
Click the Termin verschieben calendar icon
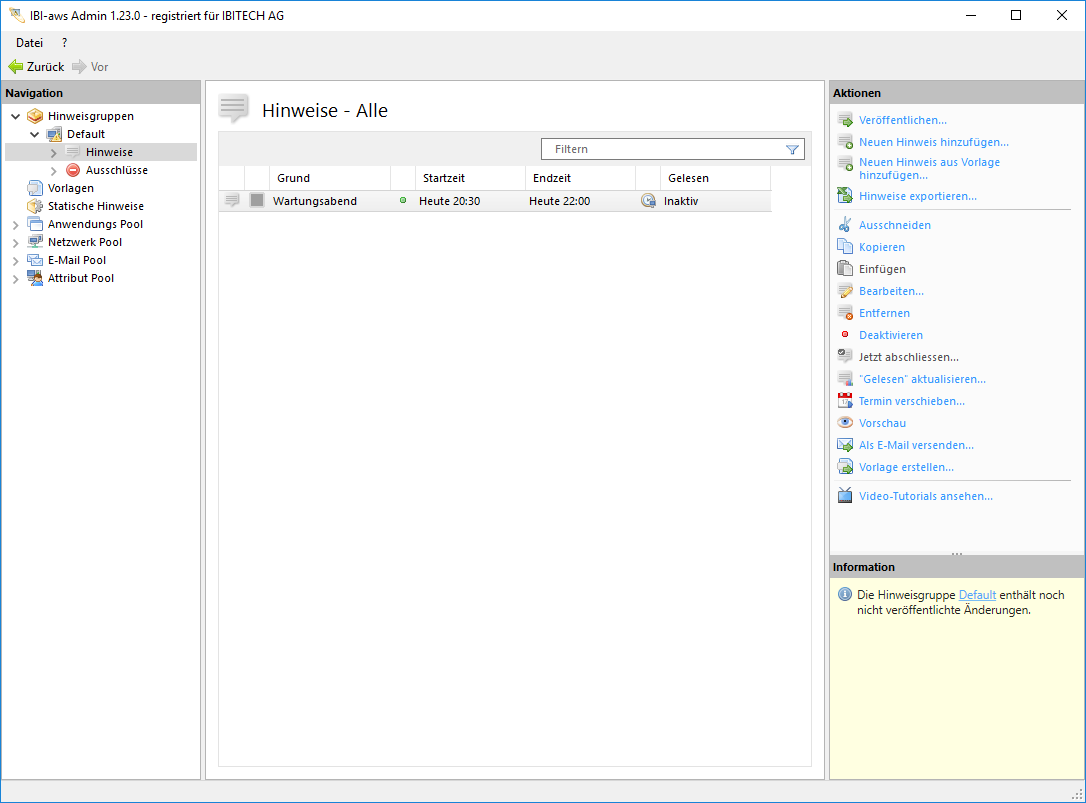pos(845,401)
